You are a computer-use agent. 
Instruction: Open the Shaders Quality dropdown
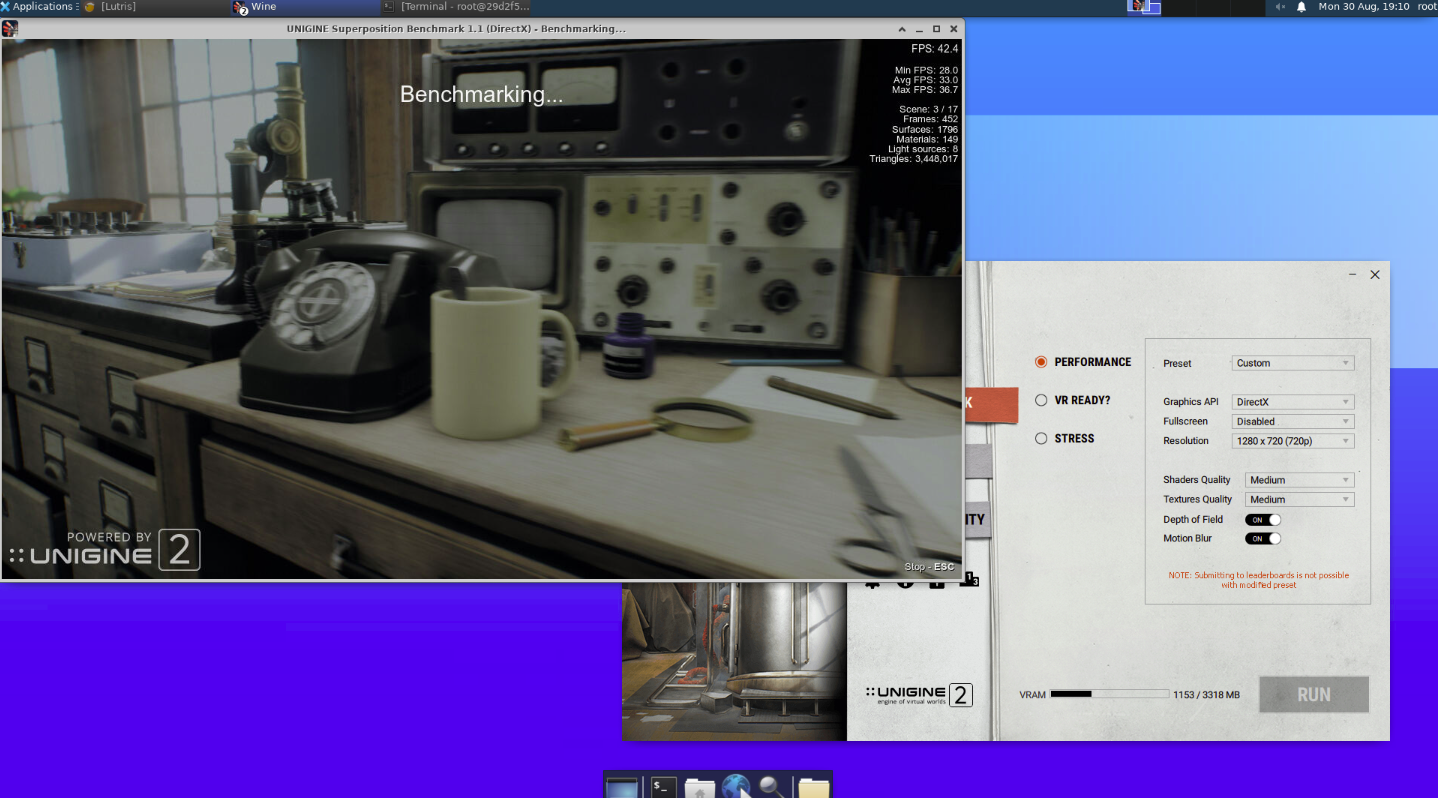(x=1300, y=480)
